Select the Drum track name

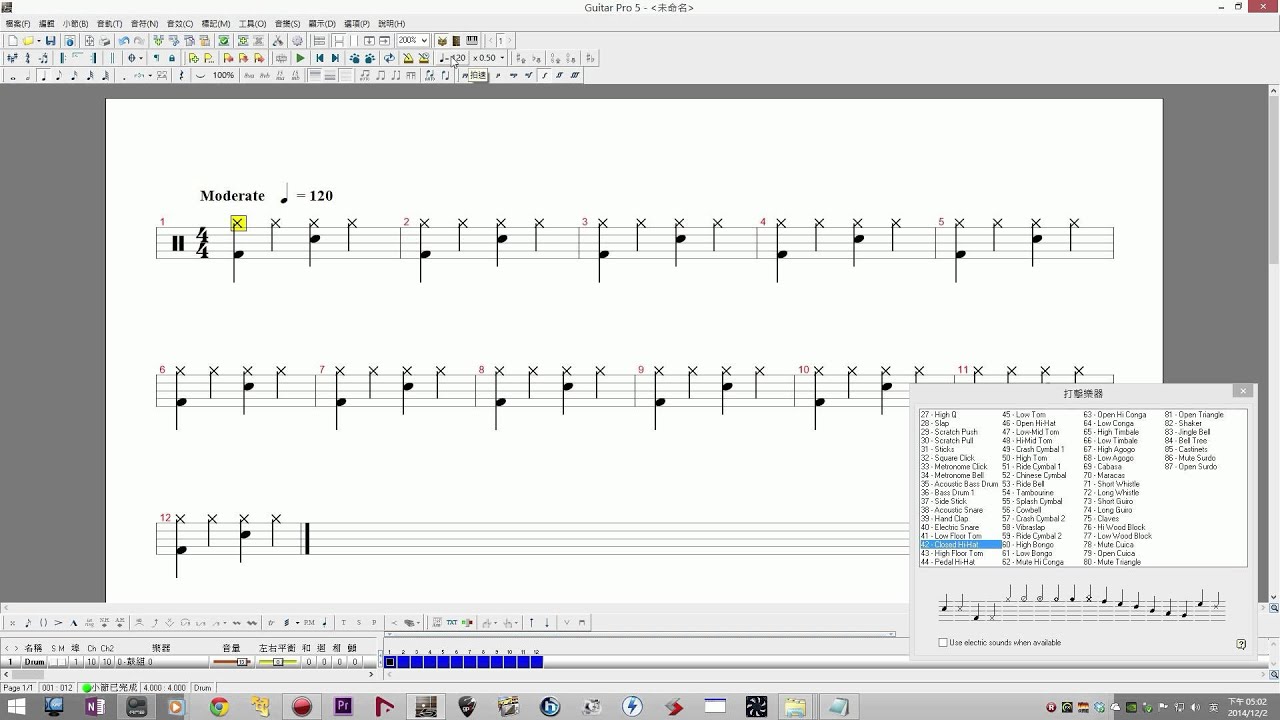tap(34, 662)
